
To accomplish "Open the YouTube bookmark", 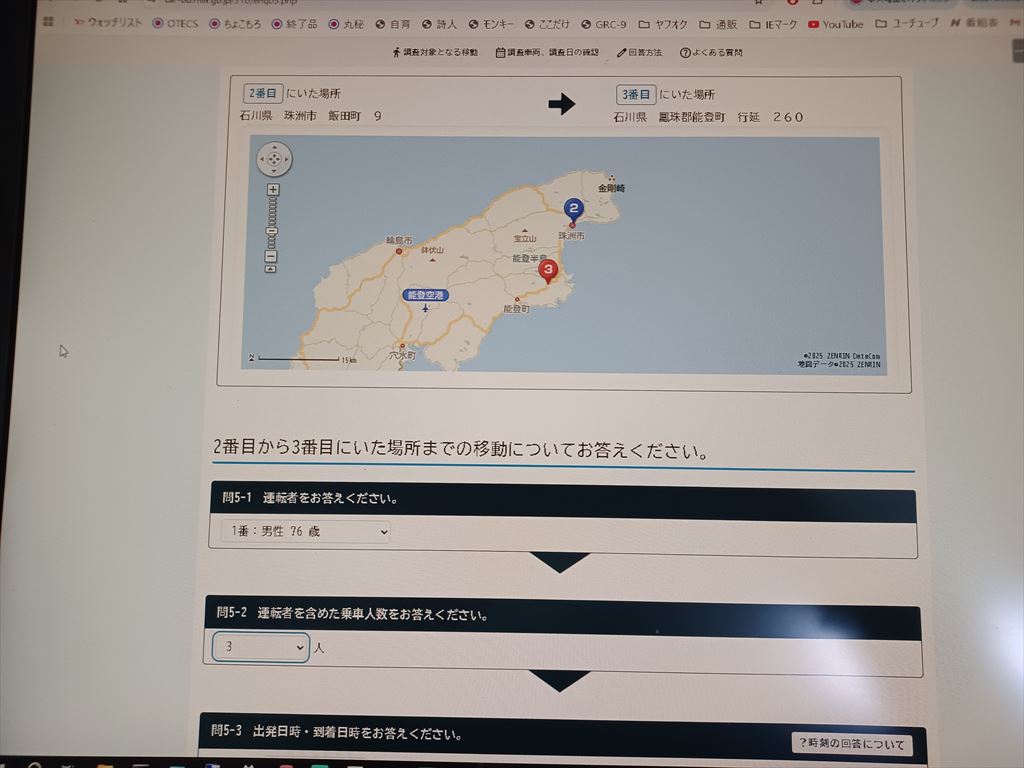I will click(835, 24).
